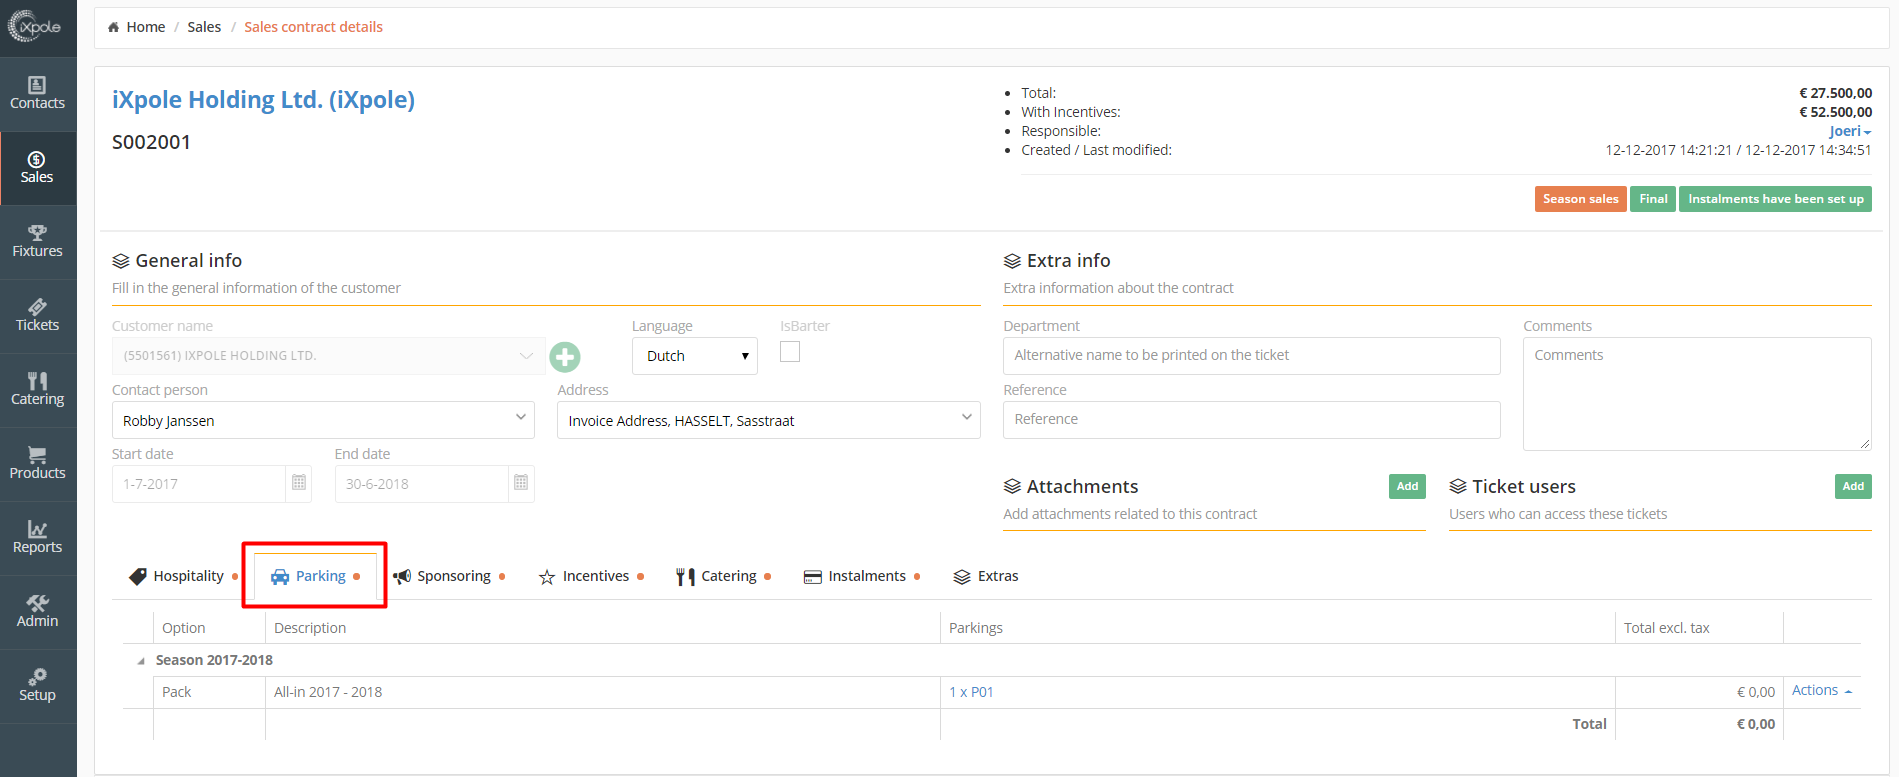Click the Comments text area
Viewport: 1899px width, 777px height.
click(1697, 394)
